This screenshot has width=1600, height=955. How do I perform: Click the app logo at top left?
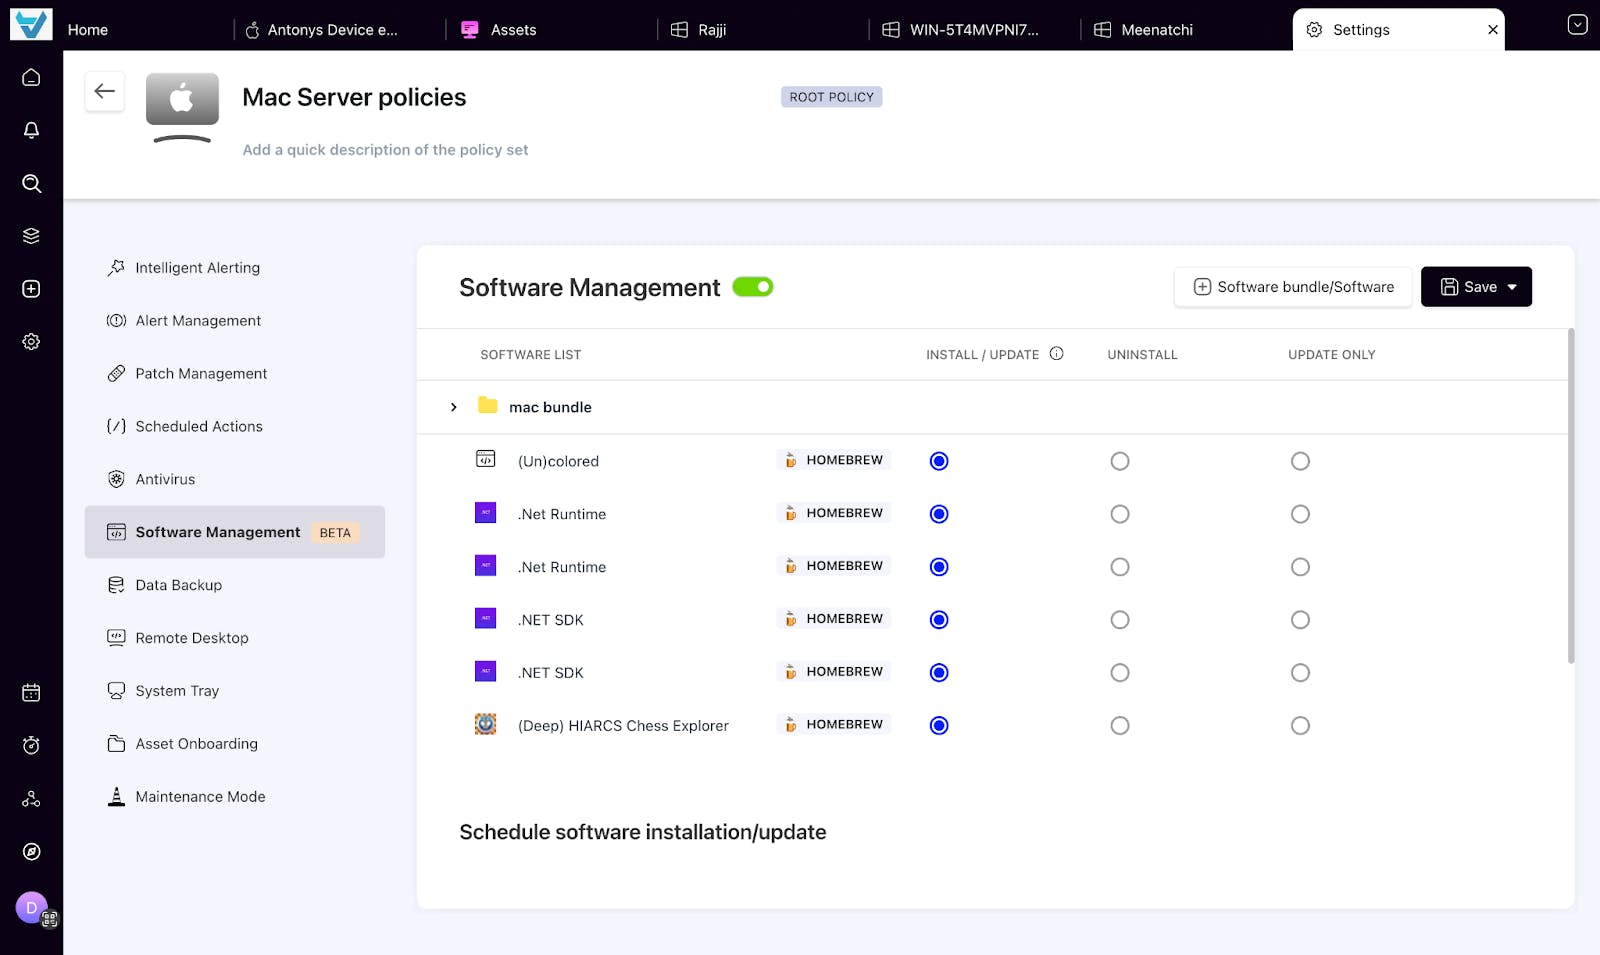(31, 24)
